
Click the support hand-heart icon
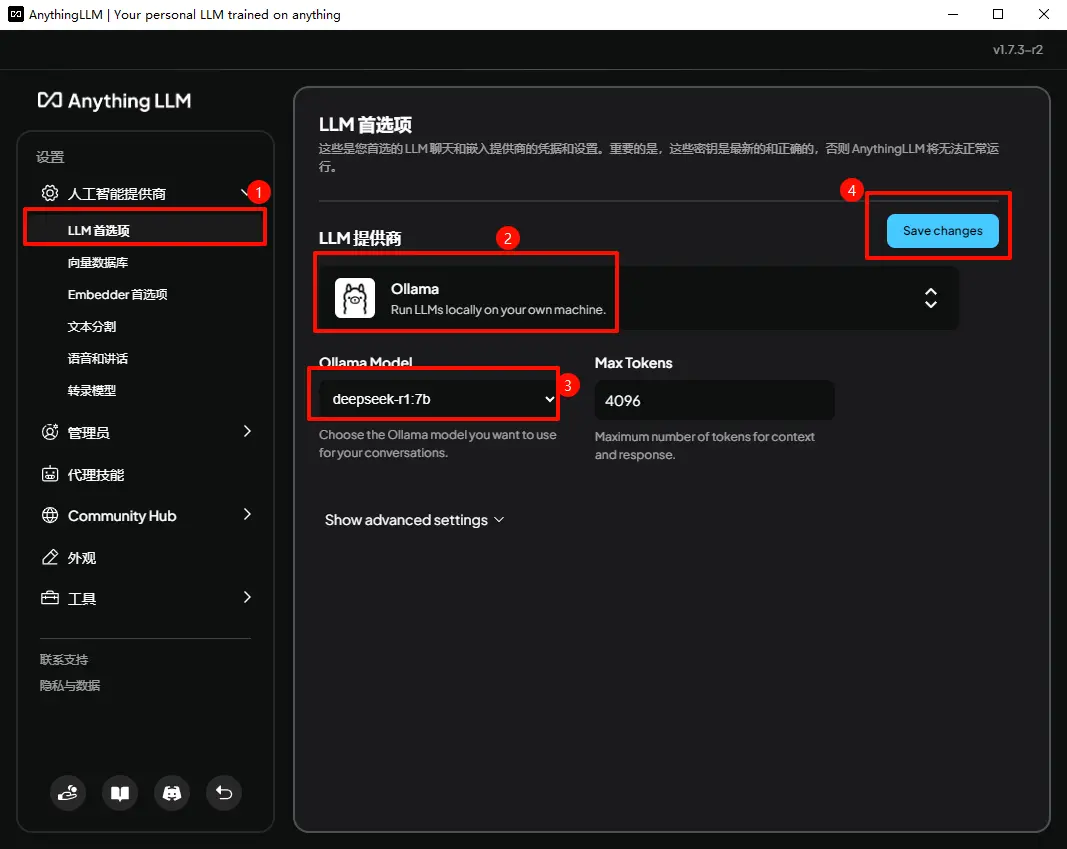68,793
